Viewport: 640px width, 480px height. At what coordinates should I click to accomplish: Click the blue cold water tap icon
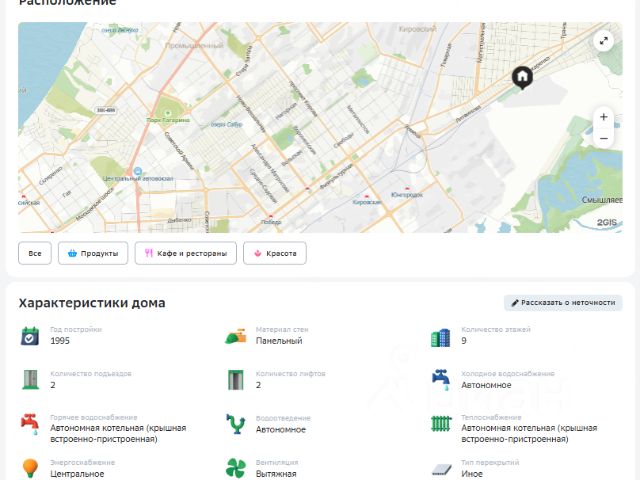click(441, 380)
